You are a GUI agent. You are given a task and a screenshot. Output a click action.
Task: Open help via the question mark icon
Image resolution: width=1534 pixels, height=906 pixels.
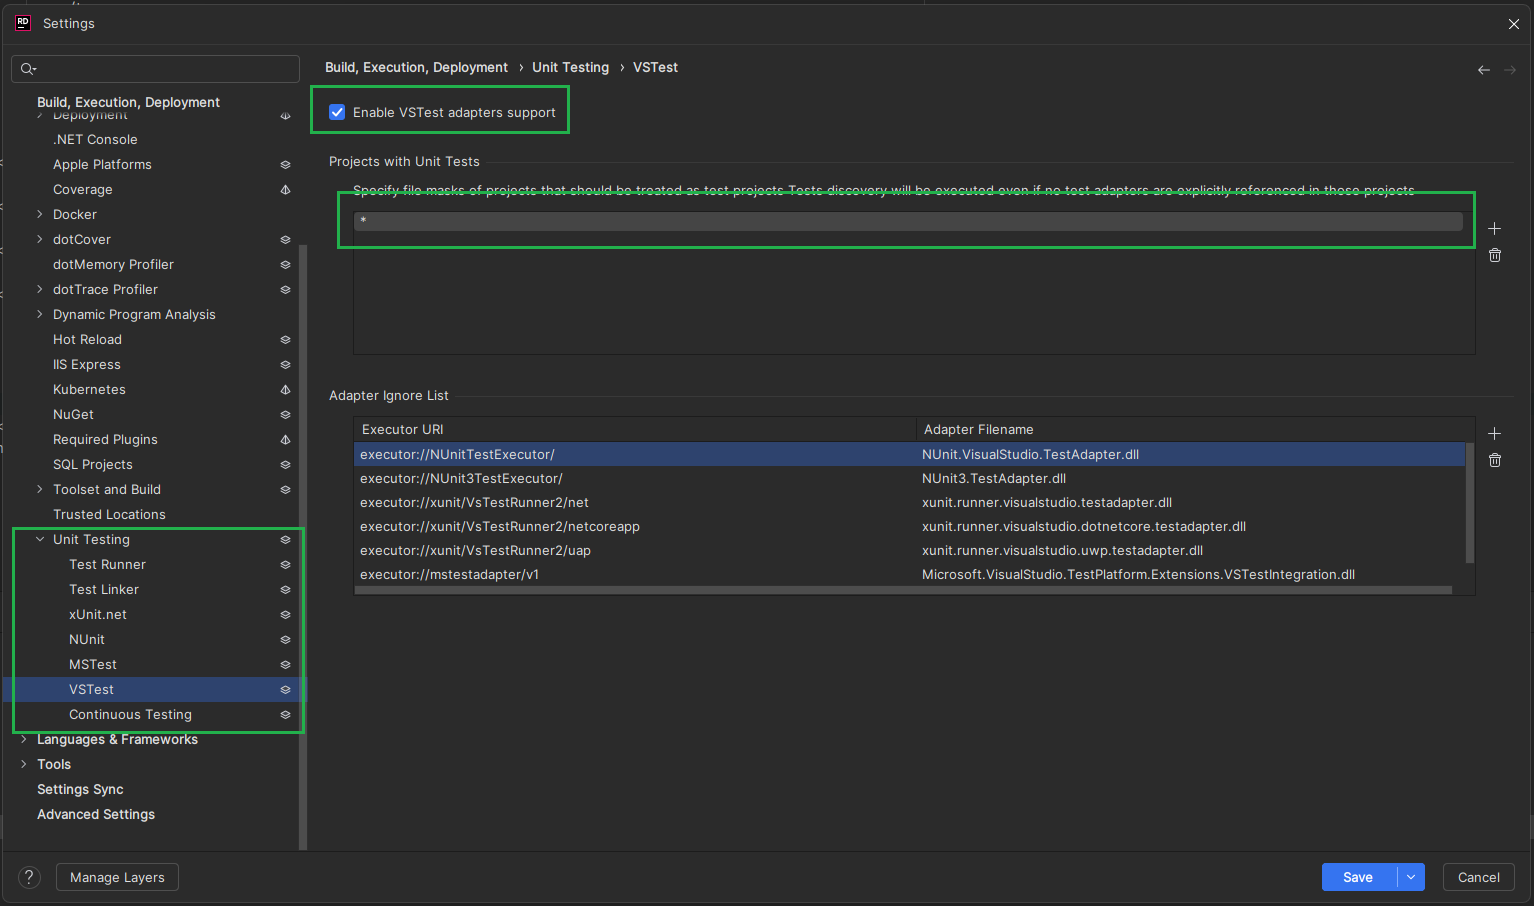tap(28, 876)
